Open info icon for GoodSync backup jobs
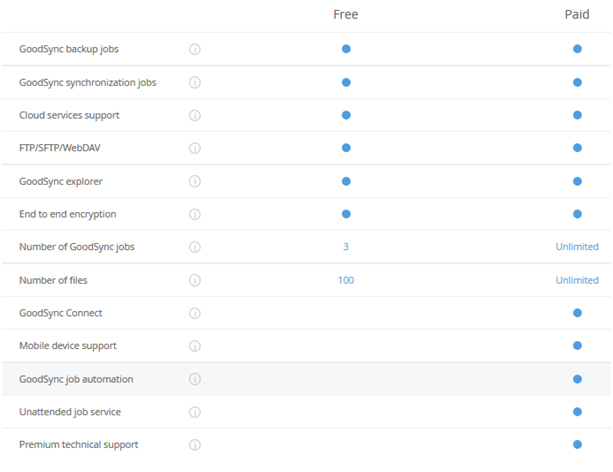This screenshot has width=613, height=472. pyautogui.click(x=195, y=49)
